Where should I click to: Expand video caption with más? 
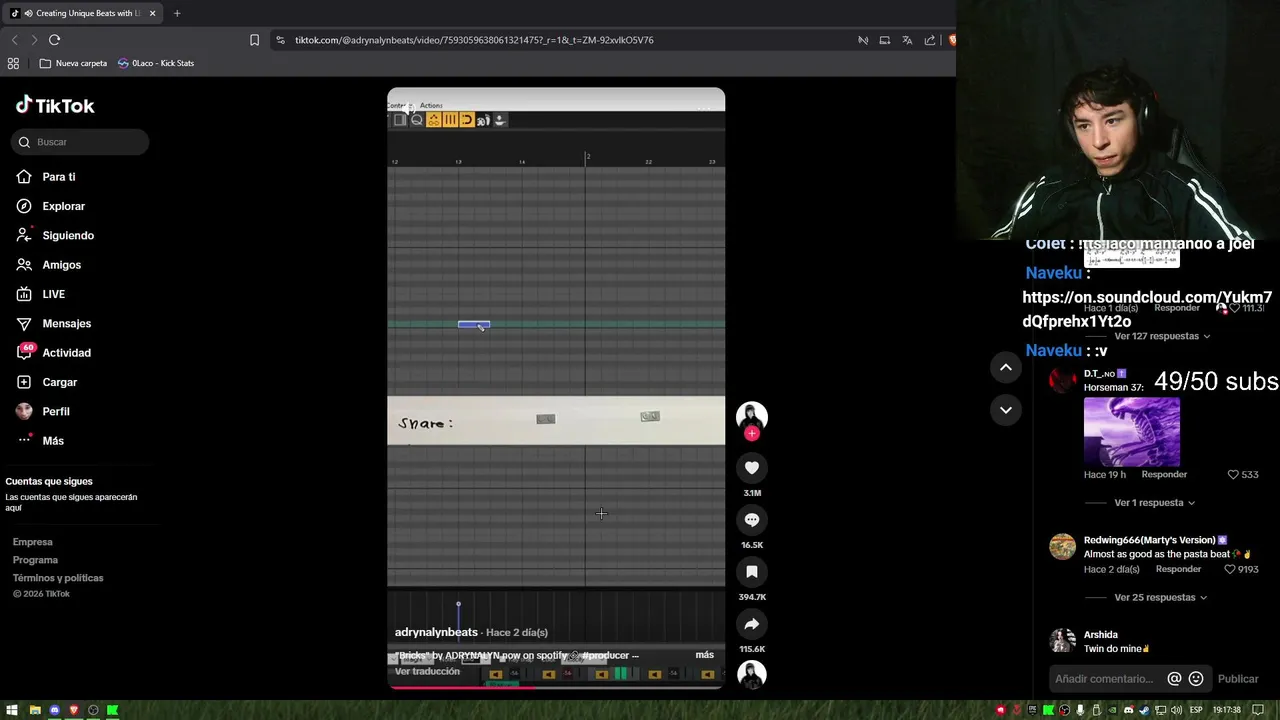[x=705, y=655]
